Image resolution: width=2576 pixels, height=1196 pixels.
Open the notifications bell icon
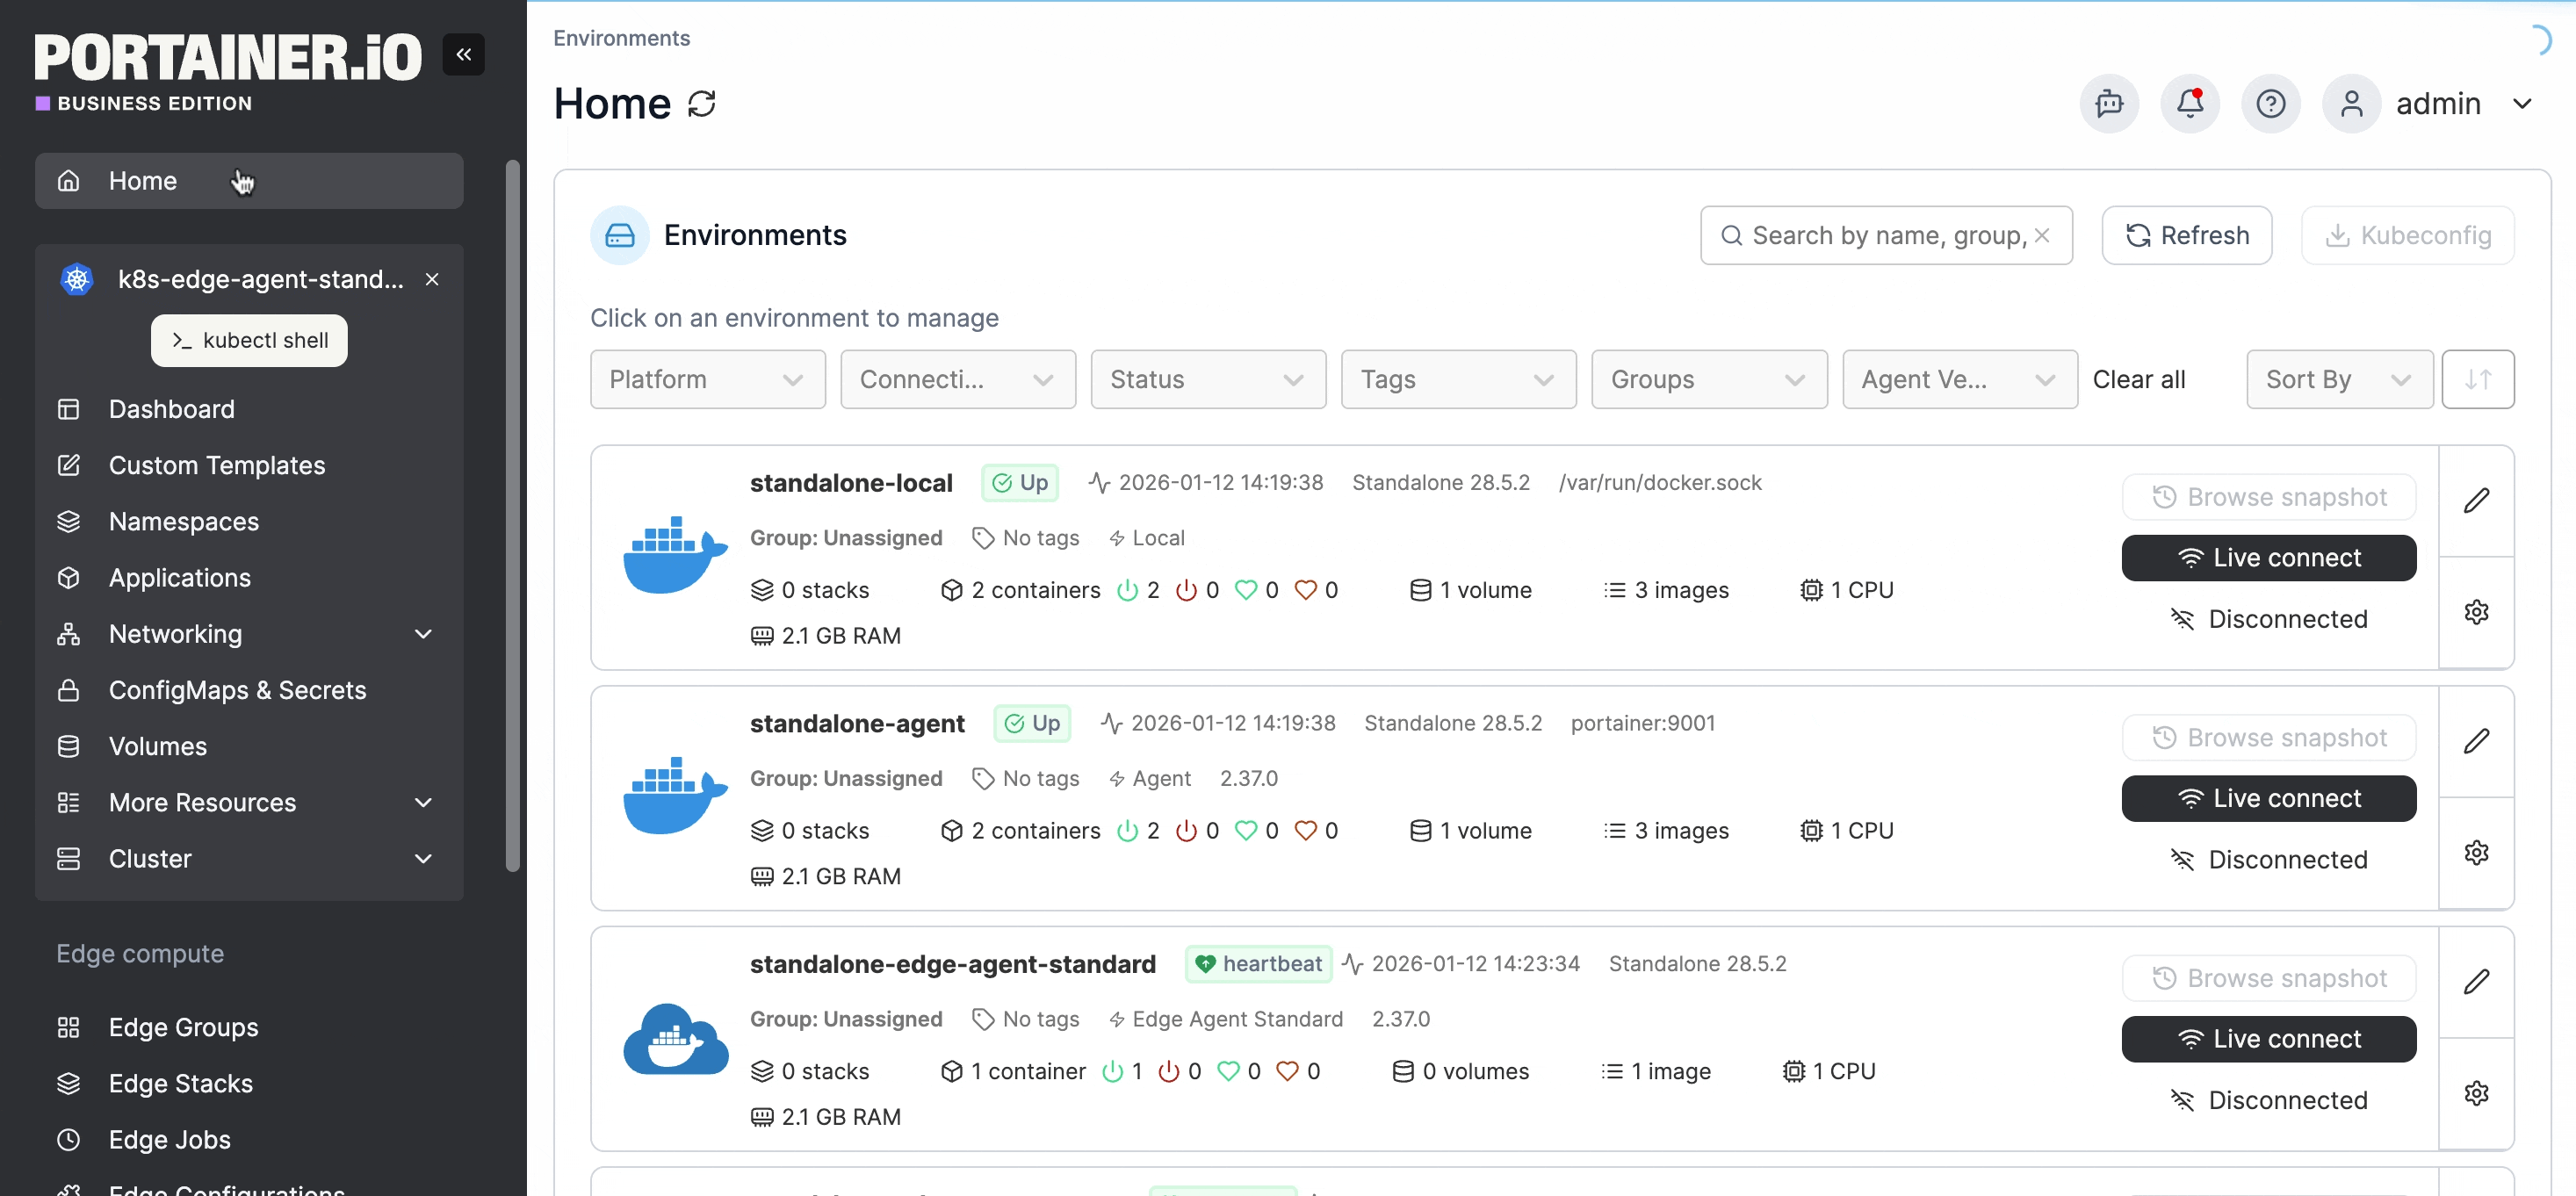2189,103
